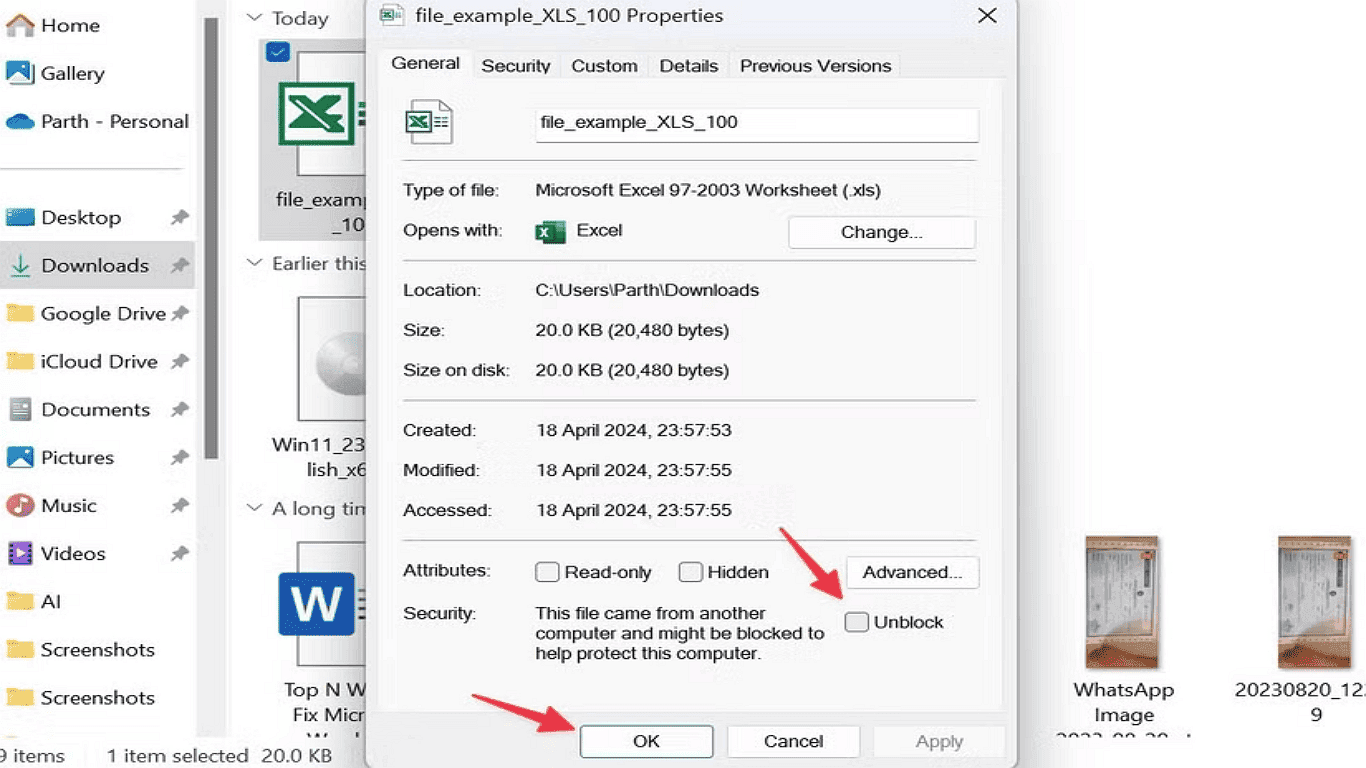This screenshot has width=1366, height=768.
Task: Click the Modified date value
Action: (x=633, y=470)
